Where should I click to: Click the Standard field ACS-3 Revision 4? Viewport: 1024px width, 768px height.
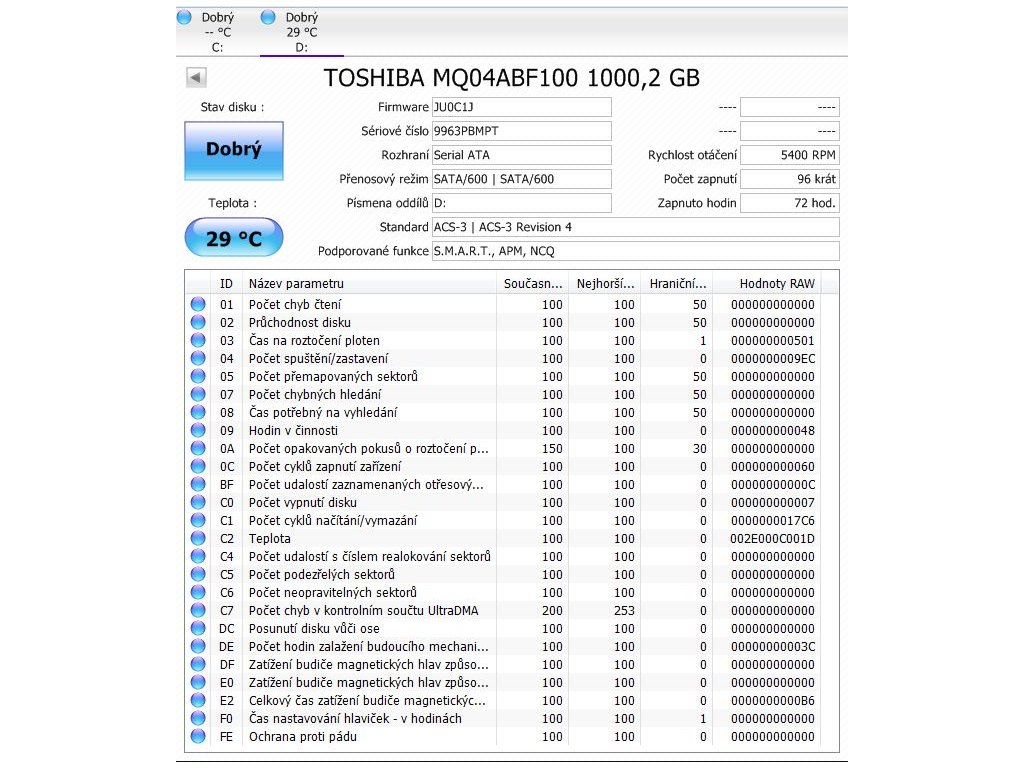pos(635,227)
